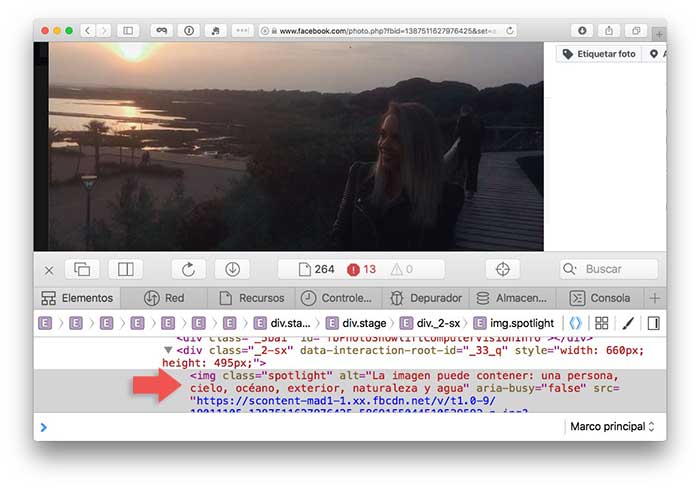Click the location pin icon beside Etiquetar foto
Image resolution: width=700 pixels, height=489 pixels.
click(x=654, y=54)
